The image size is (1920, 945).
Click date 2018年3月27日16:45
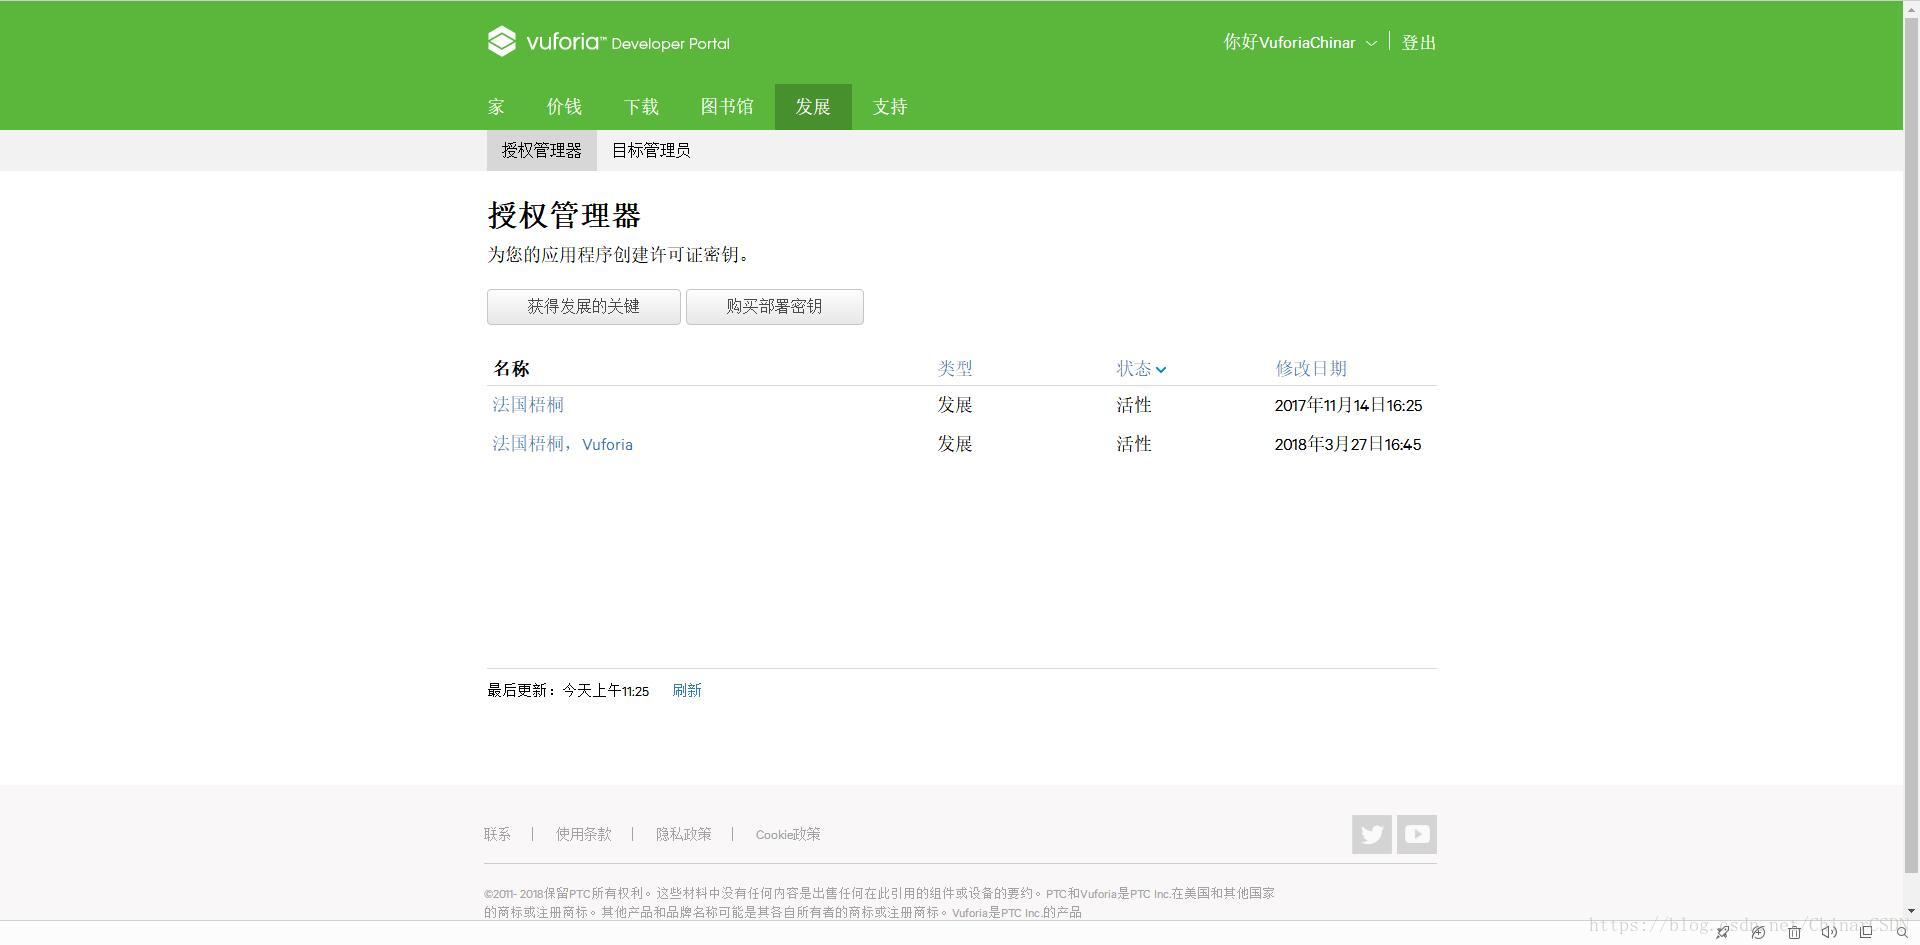(1348, 444)
